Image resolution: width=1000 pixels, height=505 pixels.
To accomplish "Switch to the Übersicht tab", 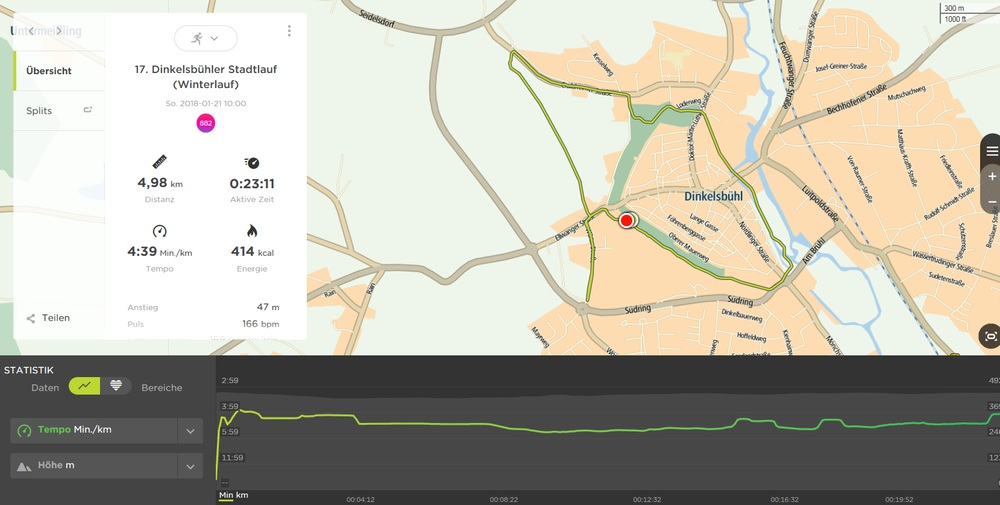I will click(49, 71).
